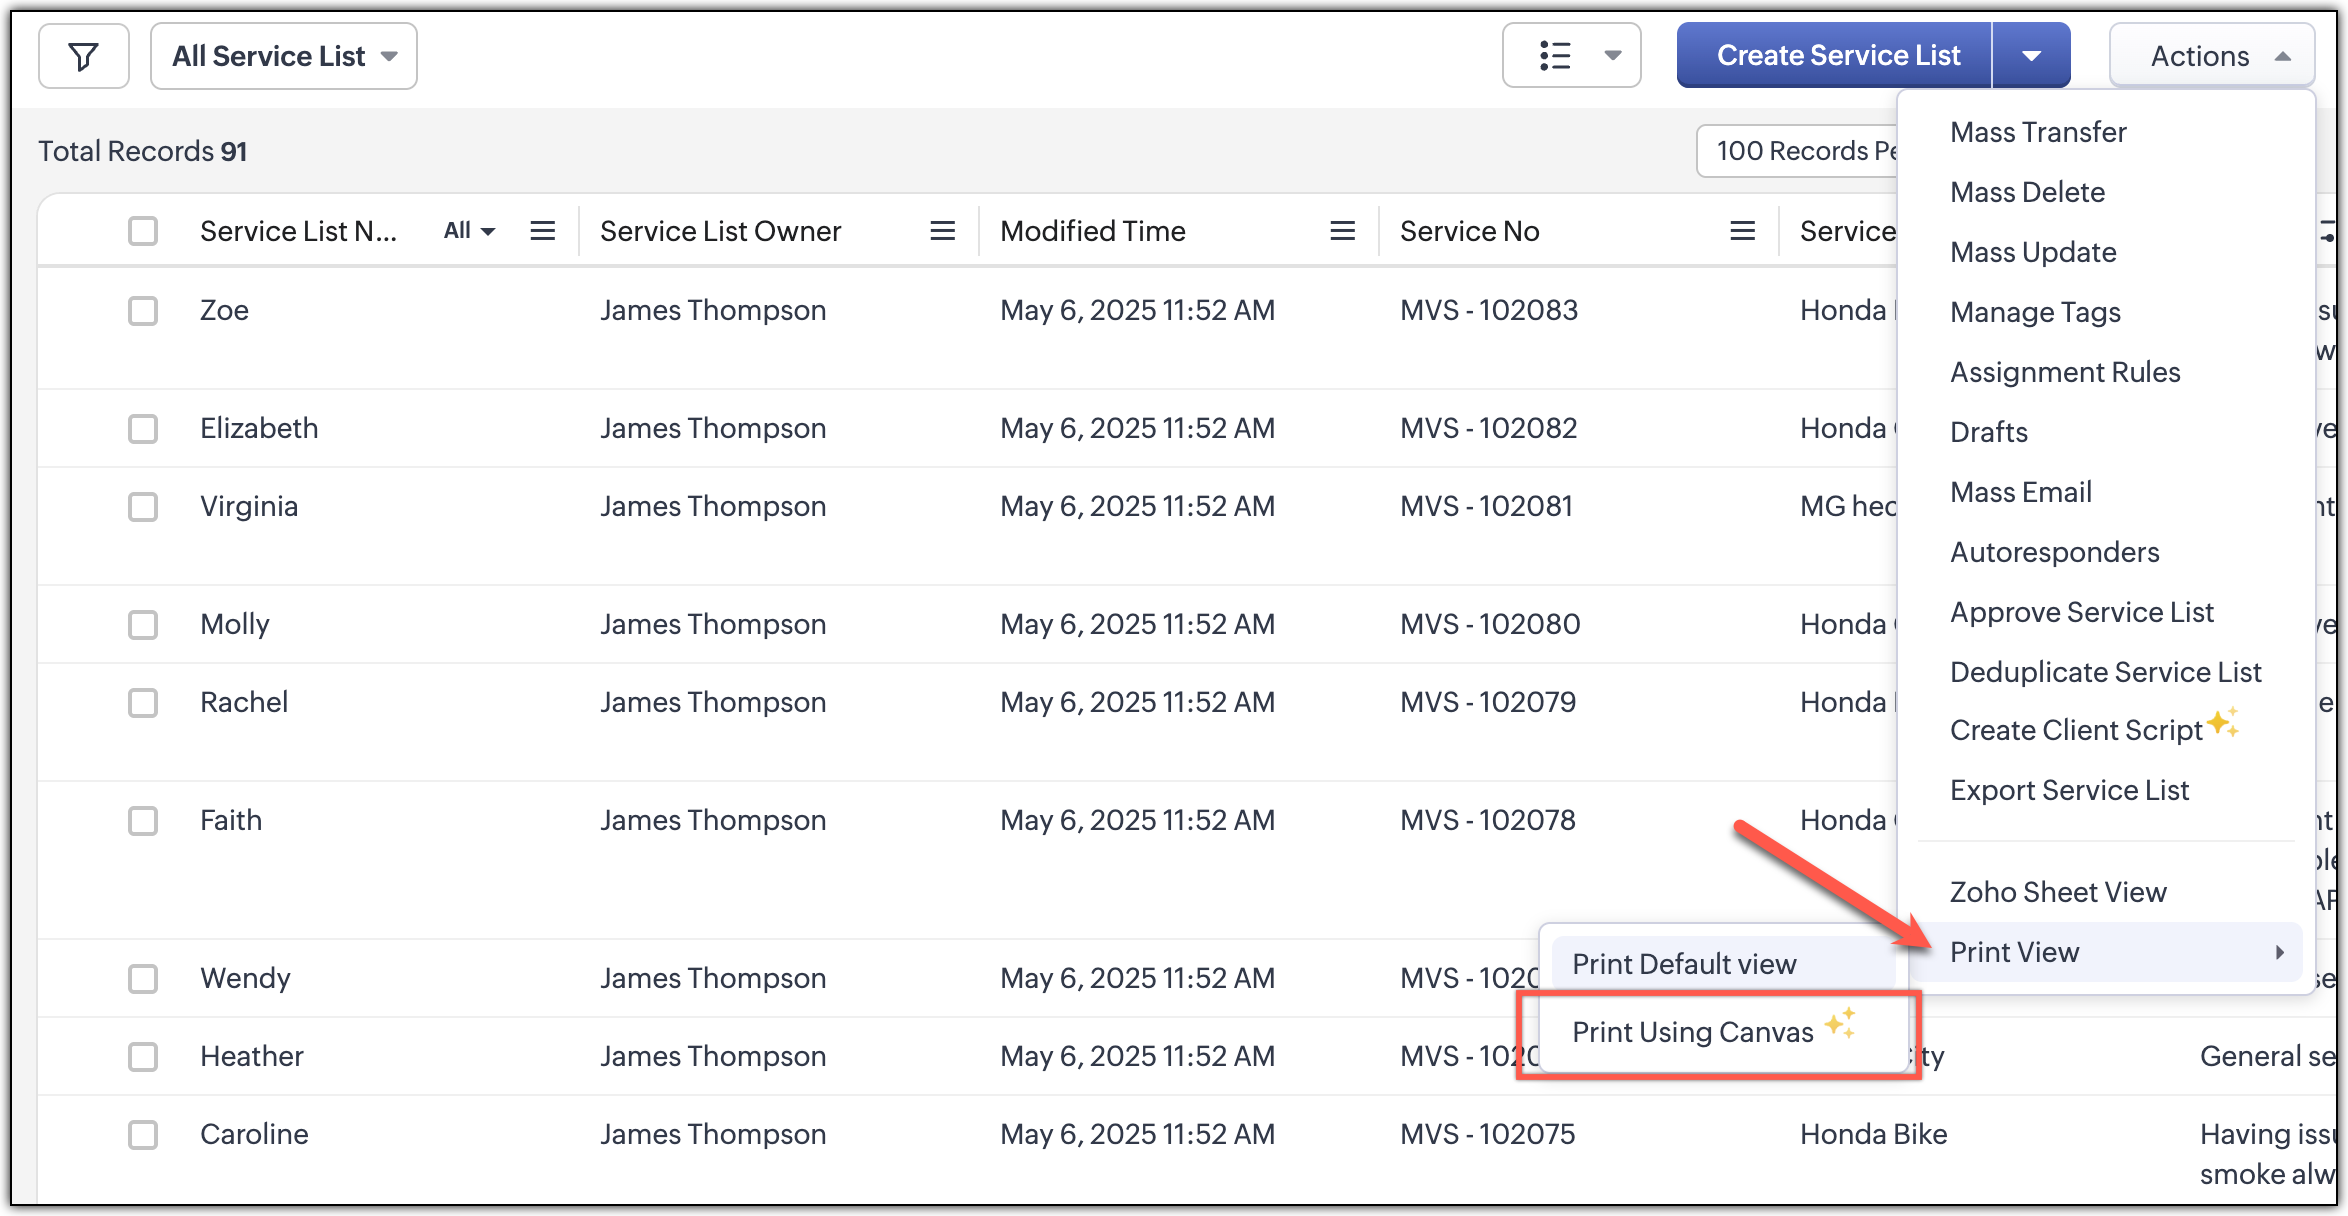Click the Create Service List button
Screen dimensions: 2348x1216
[1837, 56]
